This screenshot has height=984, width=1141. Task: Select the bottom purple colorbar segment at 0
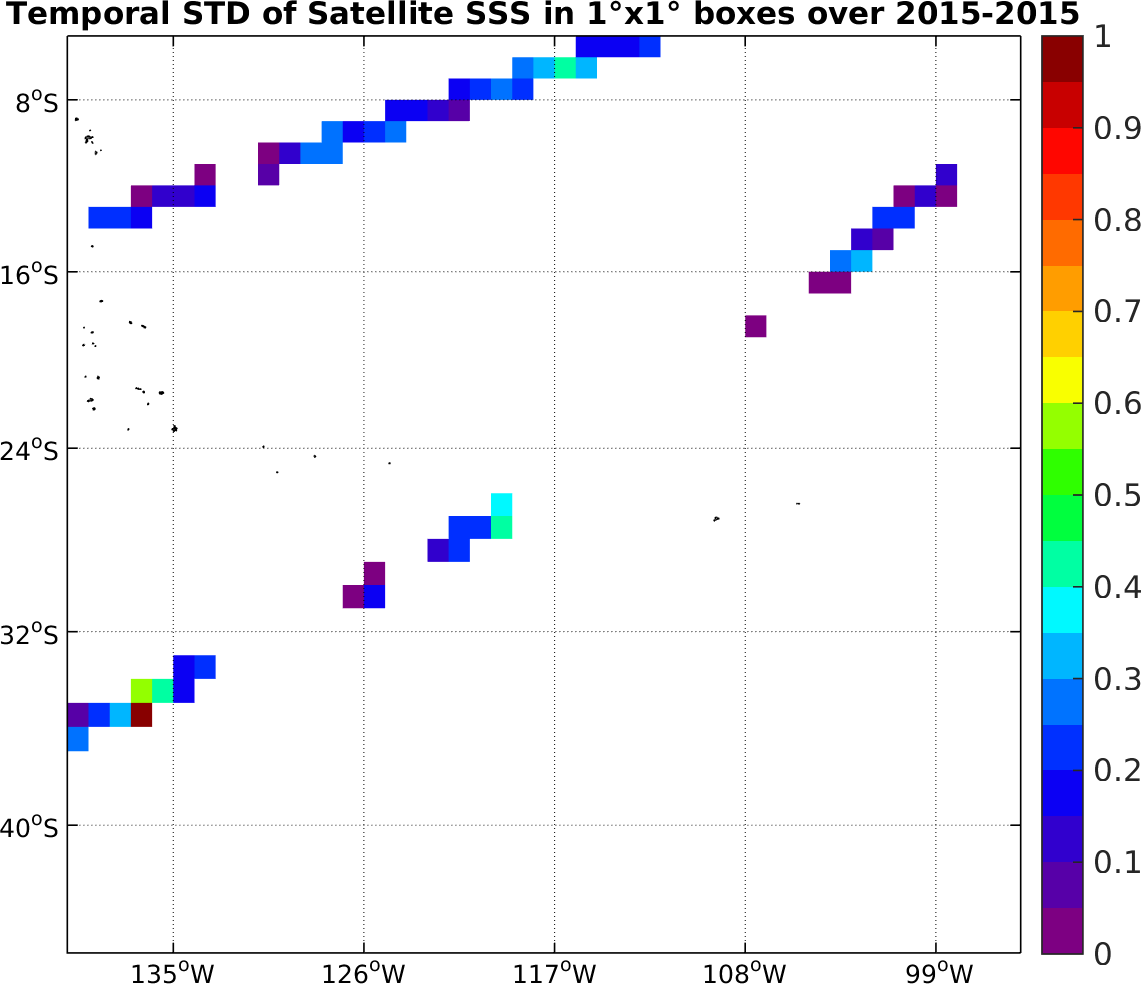[1062, 930]
